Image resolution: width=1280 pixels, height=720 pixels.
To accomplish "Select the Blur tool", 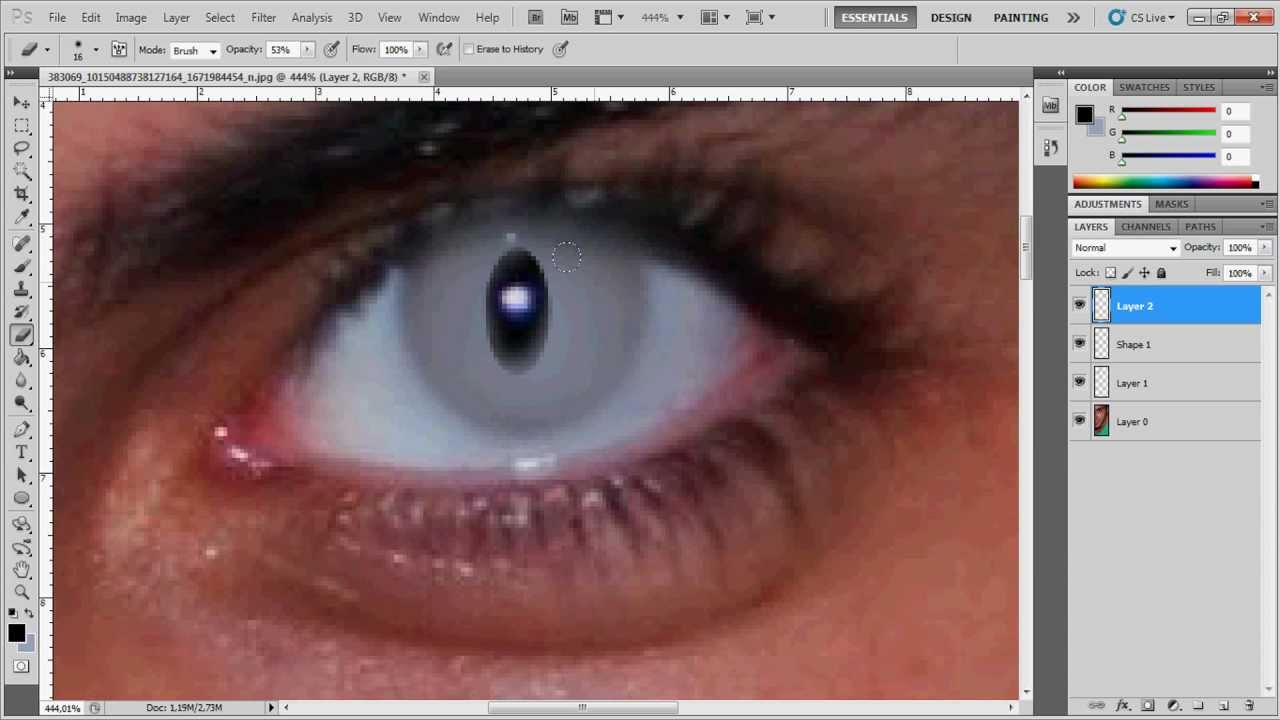I will pyautogui.click(x=22, y=381).
